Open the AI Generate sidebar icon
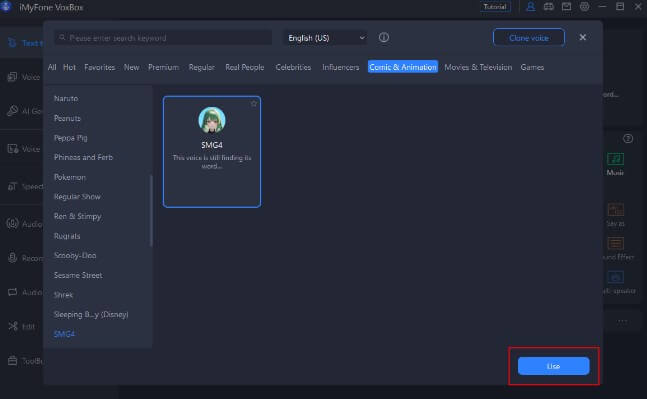Viewport: 647px width, 399px height. click(12, 111)
